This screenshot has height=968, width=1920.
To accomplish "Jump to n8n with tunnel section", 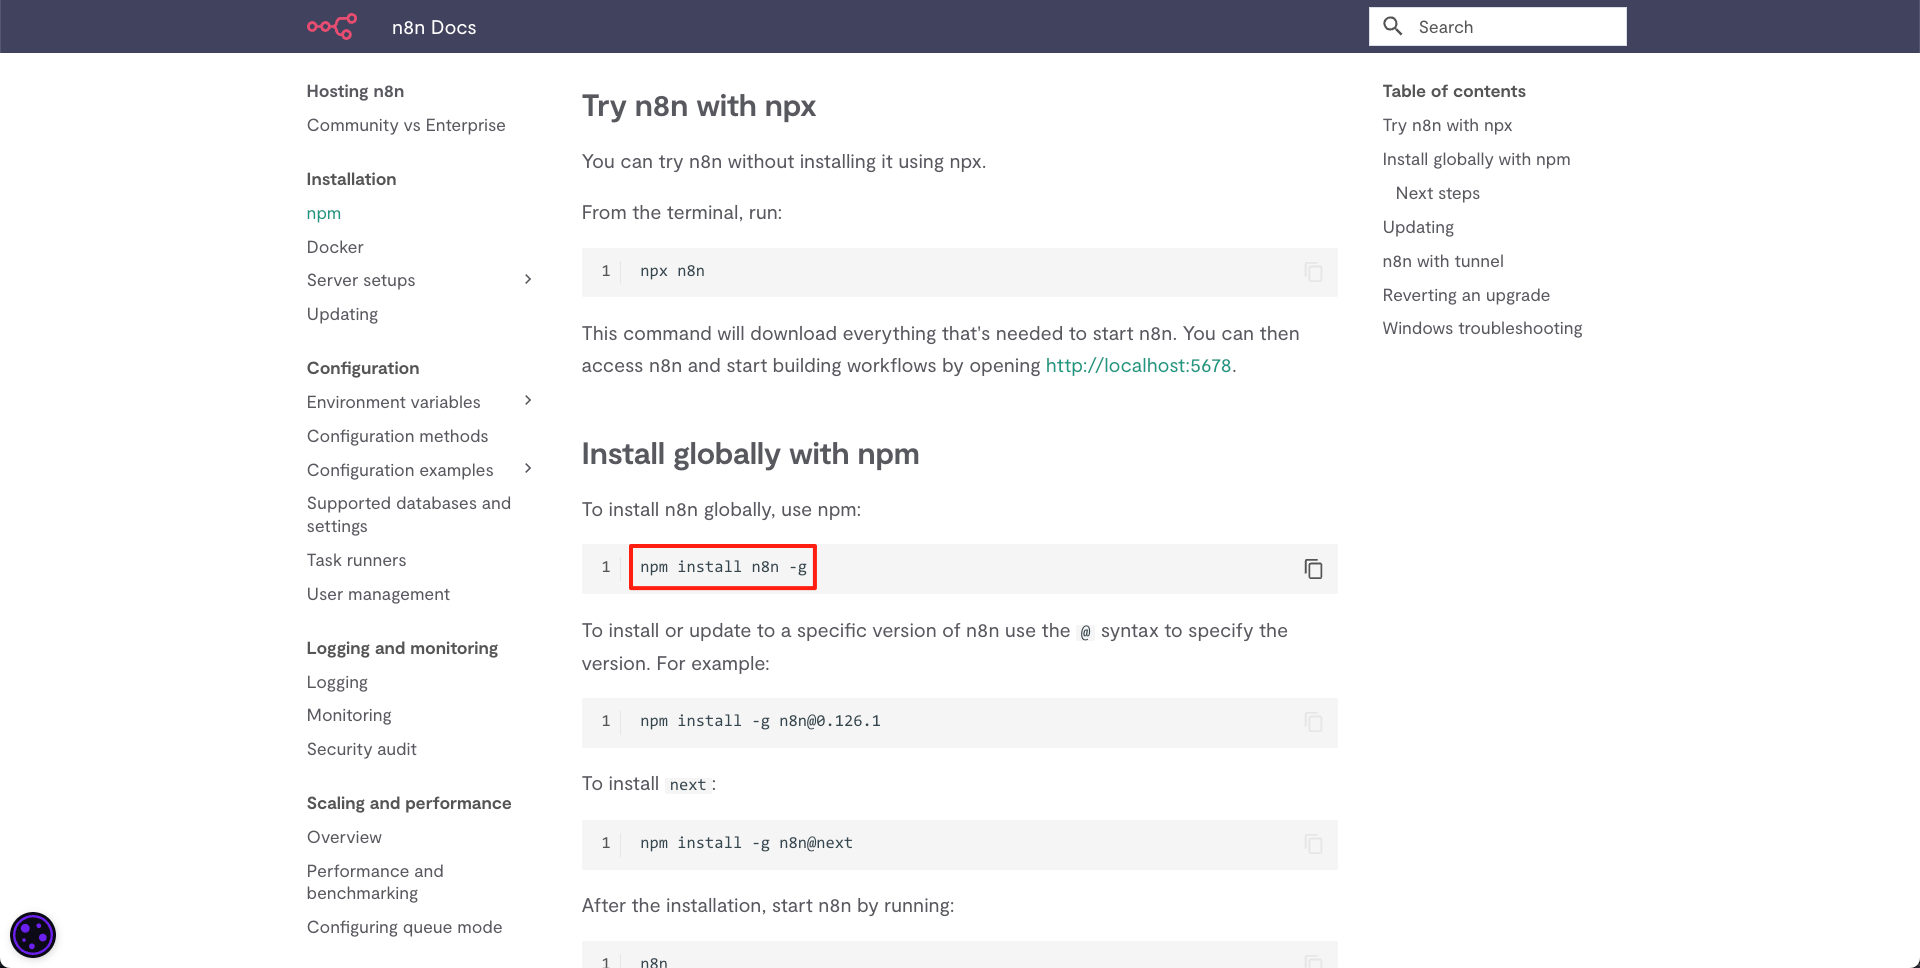I will pyautogui.click(x=1443, y=261).
